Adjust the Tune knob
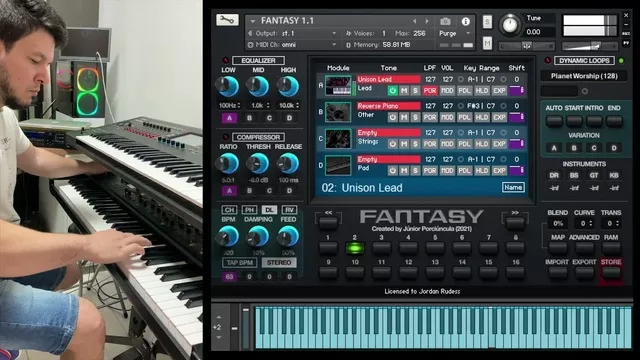Screen dimensions: 640x360 pyautogui.click(x=510, y=24)
